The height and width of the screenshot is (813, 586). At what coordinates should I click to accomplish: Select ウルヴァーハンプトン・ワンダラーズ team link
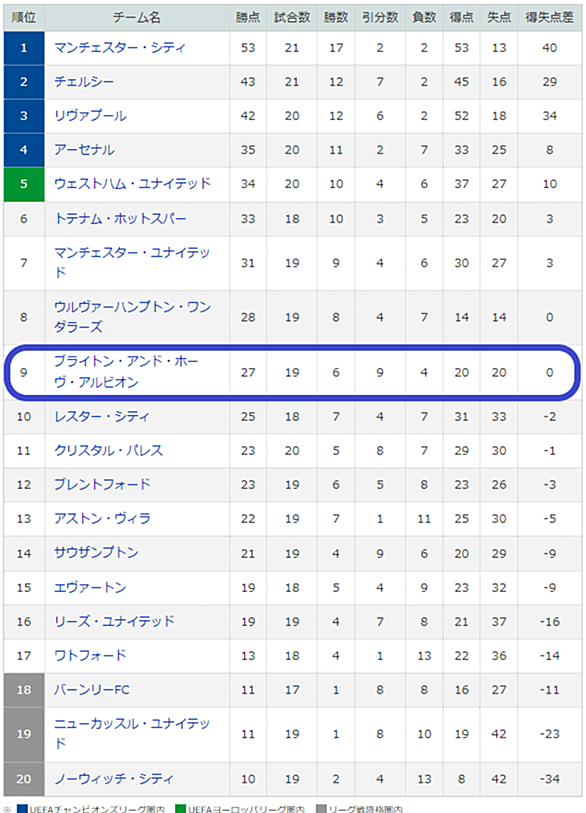point(132,317)
